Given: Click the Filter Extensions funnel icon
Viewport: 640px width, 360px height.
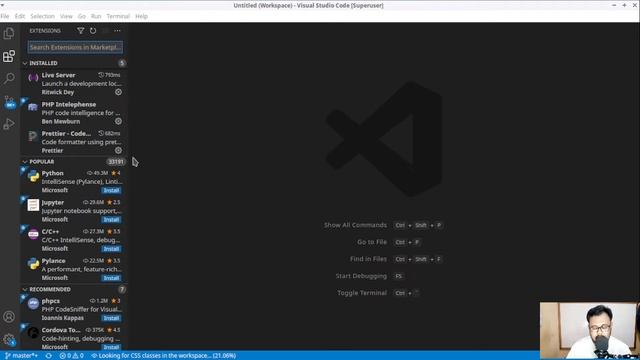Looking at the screenshot, I should [80, 31].
